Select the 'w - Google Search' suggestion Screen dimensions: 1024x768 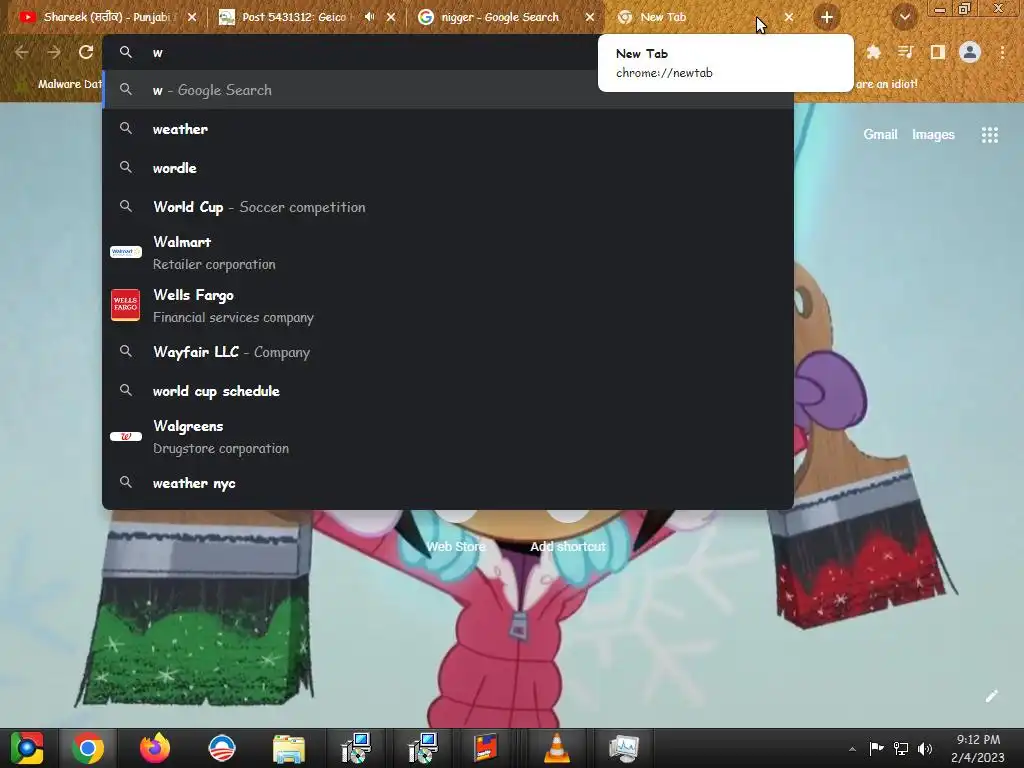[x=448, y=90]
